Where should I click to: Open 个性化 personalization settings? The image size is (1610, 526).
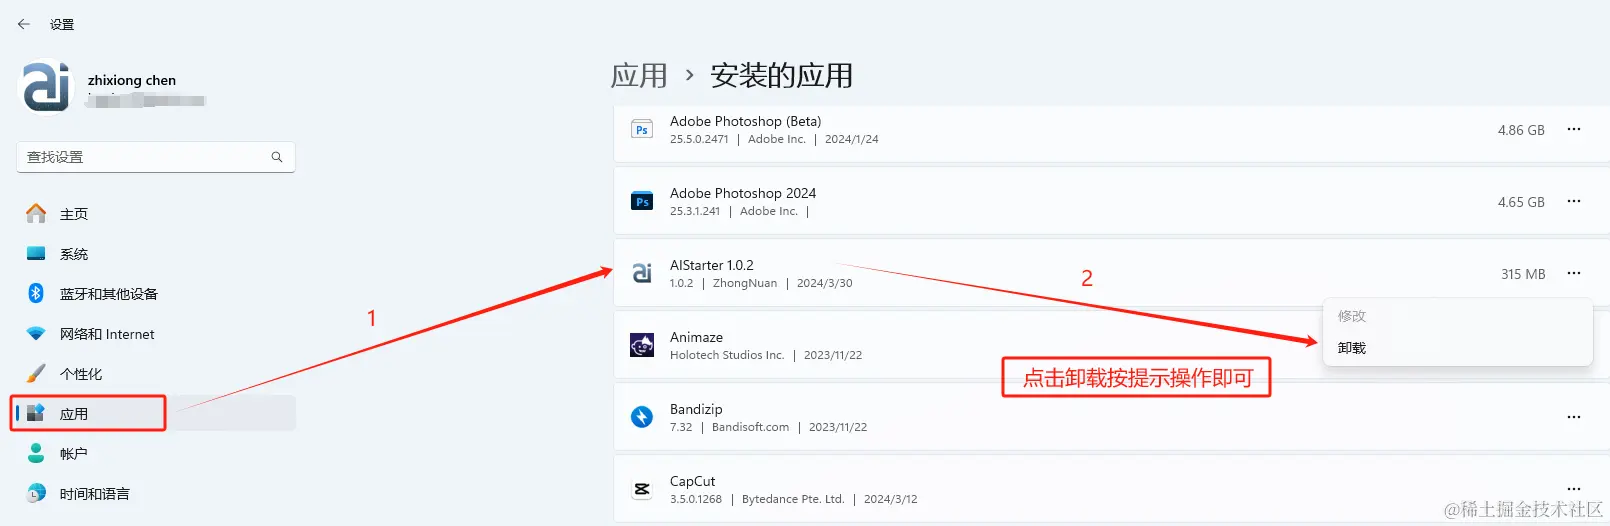[x=156, y=374]
